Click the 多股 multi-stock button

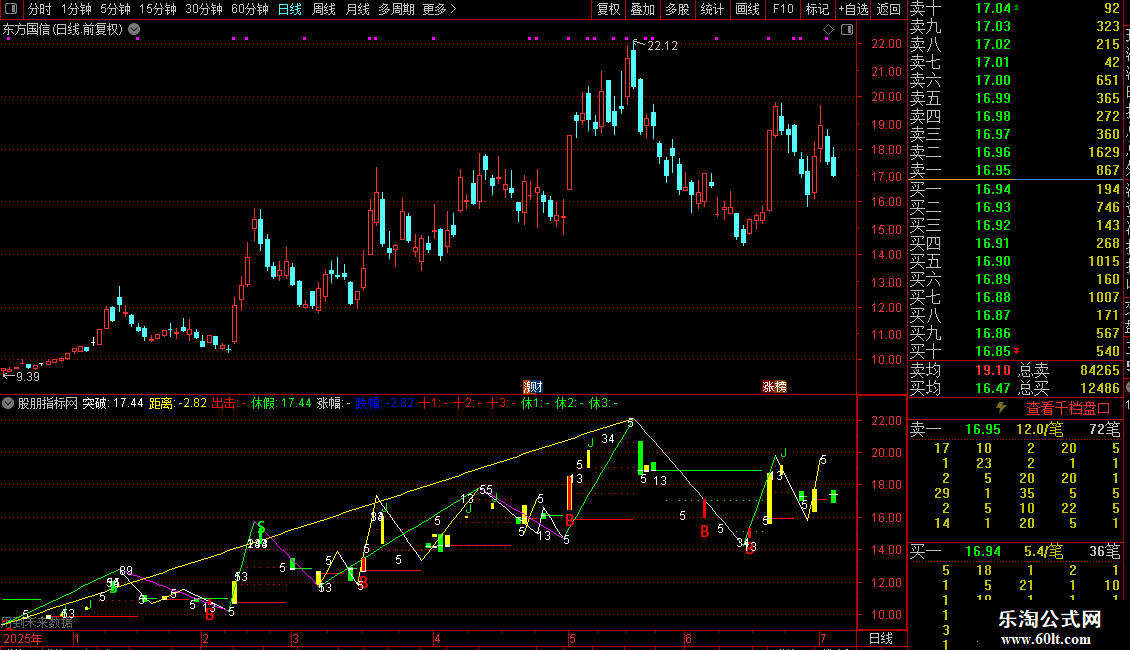[677, 9]
